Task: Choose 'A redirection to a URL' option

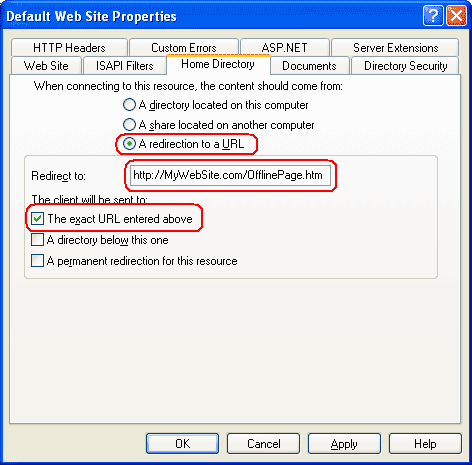Action: pyautogui.click(x=129, y=144)
